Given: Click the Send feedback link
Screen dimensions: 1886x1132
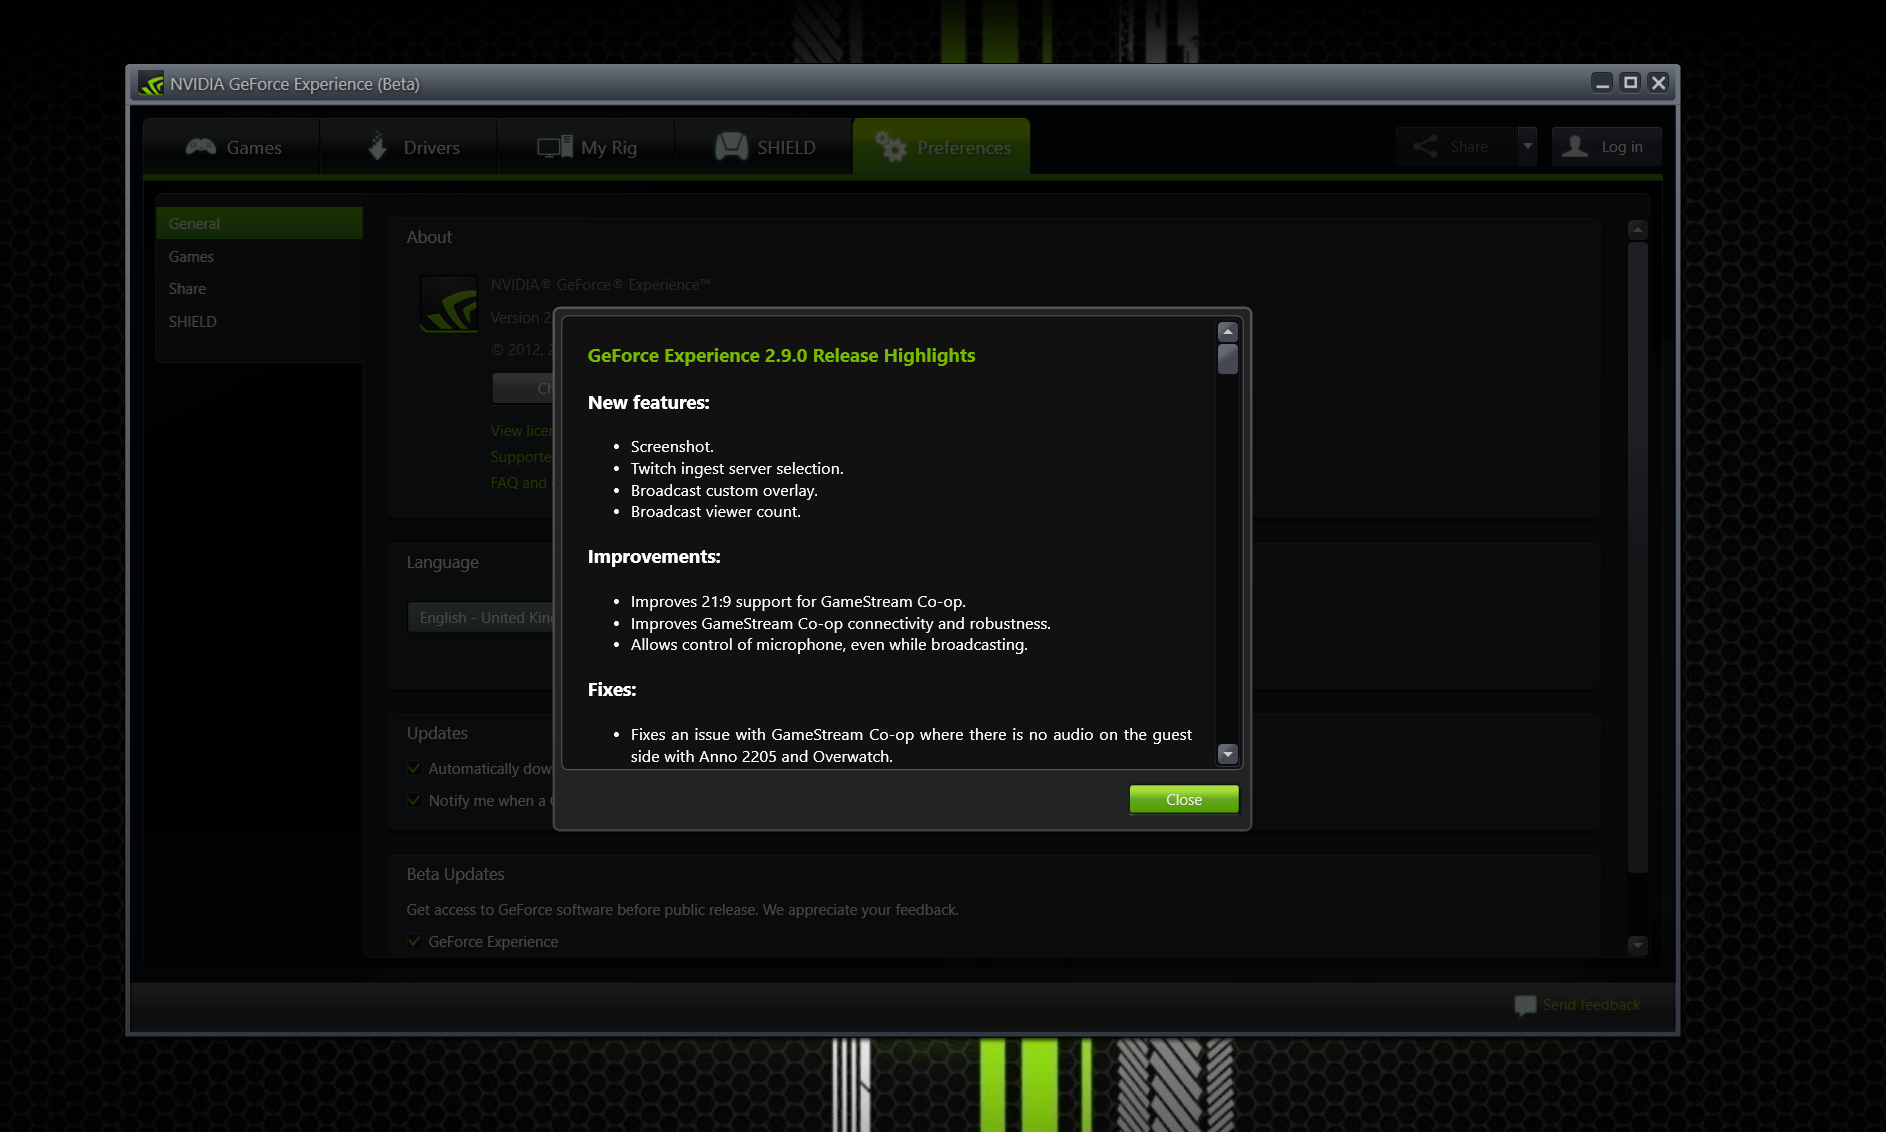Looking at the screenshot, I should click(1591, 1005).
